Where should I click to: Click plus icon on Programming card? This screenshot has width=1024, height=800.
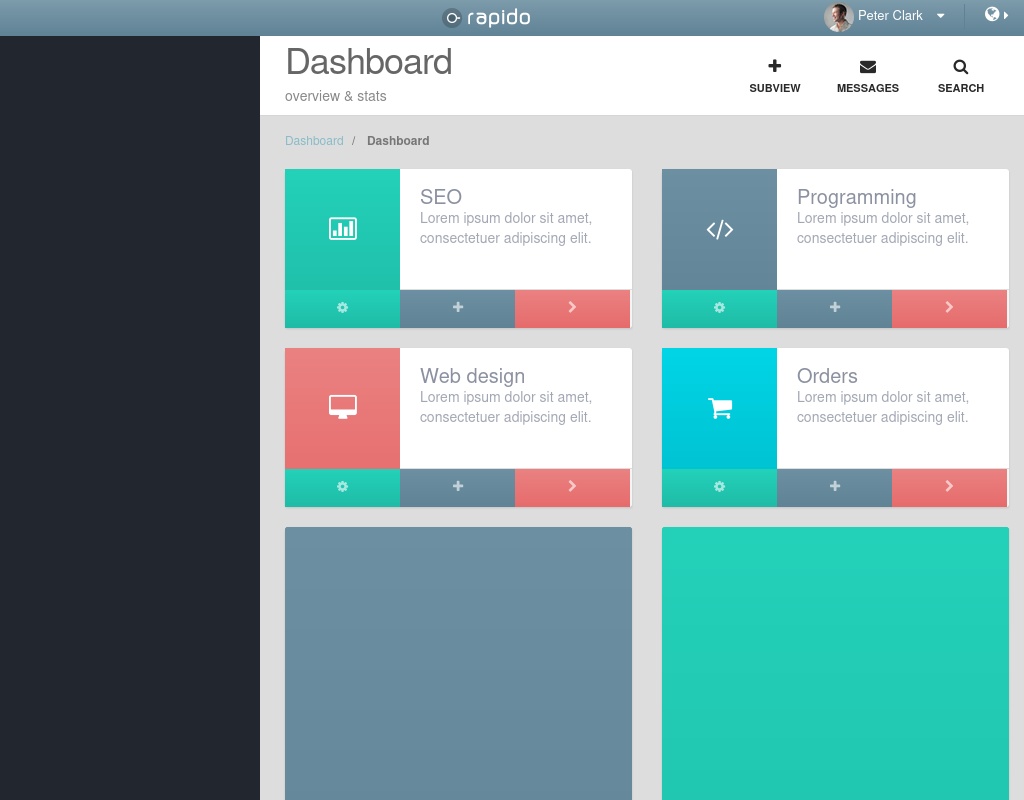834,308
